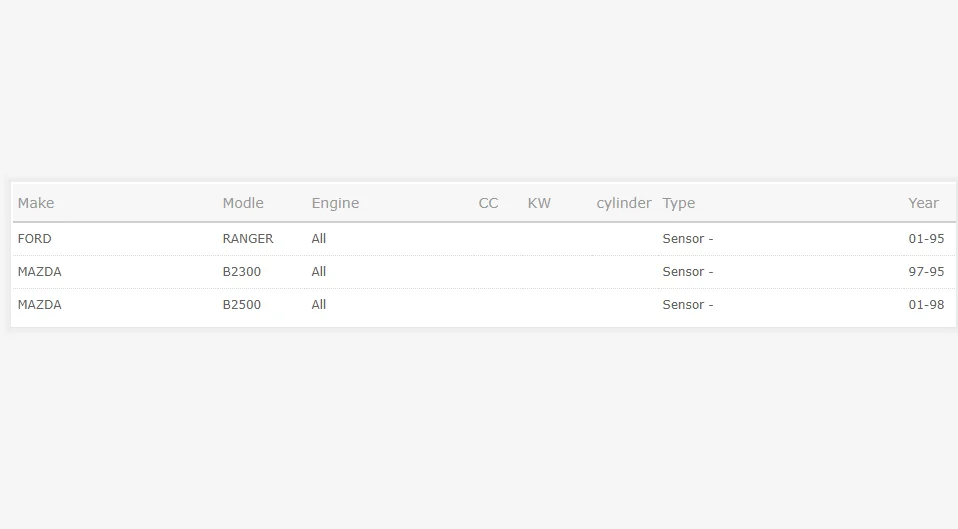958x529 pixels.
Task: Select 'Sensor -' in the RANGER row
Action: point(688,239)
